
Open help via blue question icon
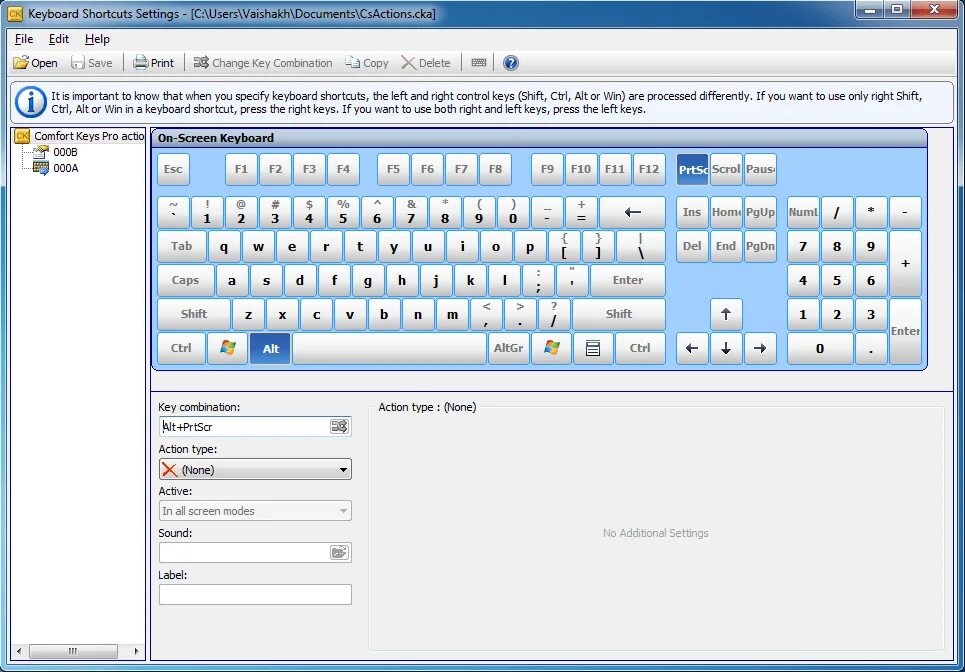click(511, 63)
